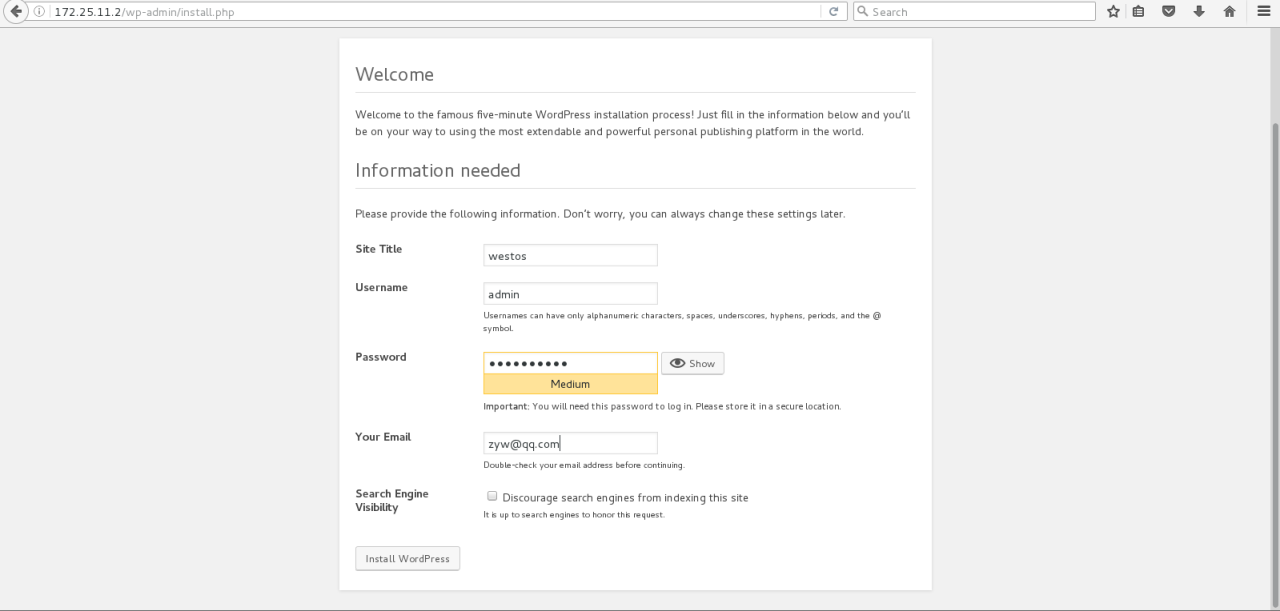This screenshot has width=1280, height=611.
Task: Click the search magnifier icon
Action: click(862, 12)
